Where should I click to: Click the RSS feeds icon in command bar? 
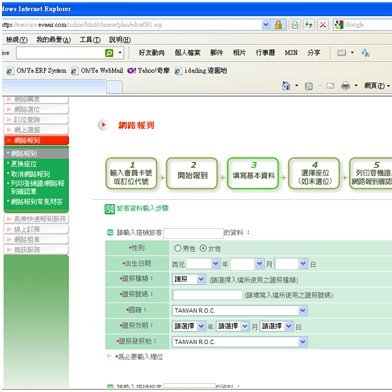309,86
